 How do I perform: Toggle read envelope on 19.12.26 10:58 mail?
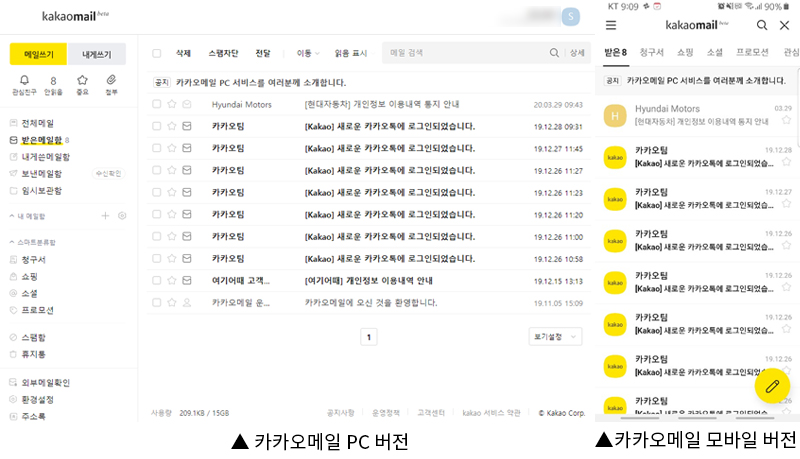tap(187, 259)
